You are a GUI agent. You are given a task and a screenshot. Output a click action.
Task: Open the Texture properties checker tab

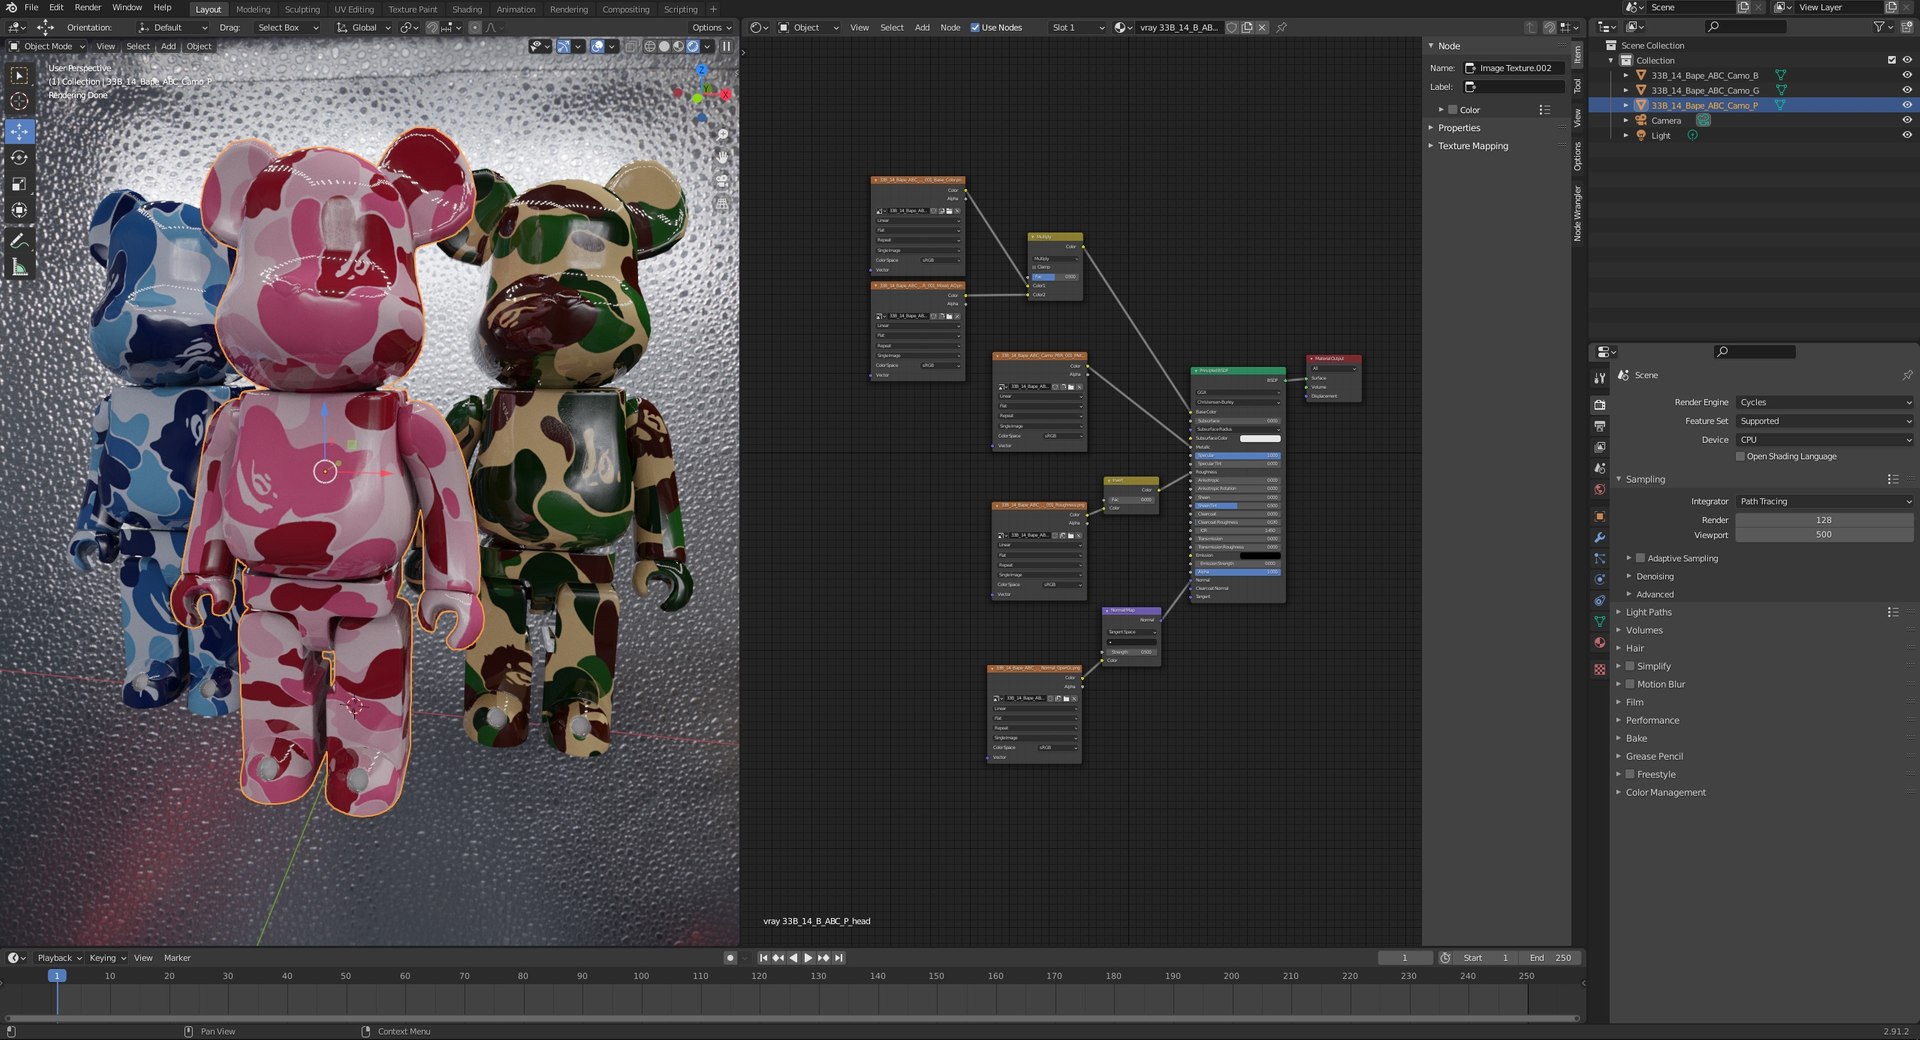coord(1600,669)
